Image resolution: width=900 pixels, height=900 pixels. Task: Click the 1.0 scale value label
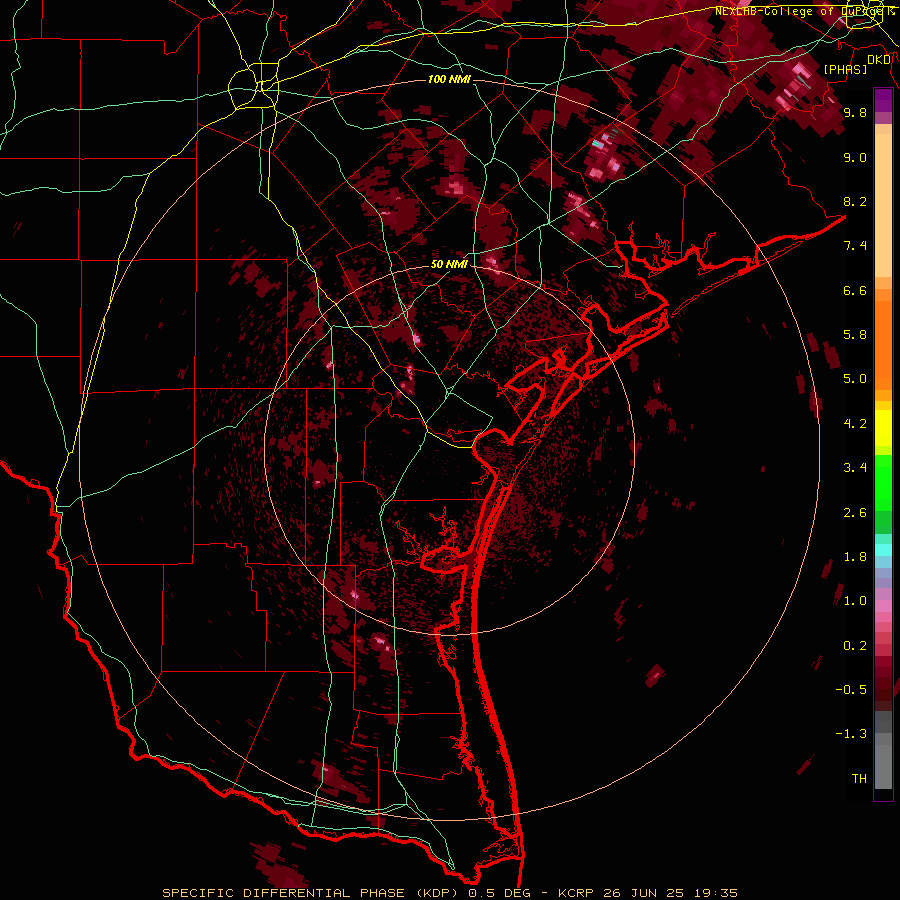pyautogui.click(x=855, y=601)
